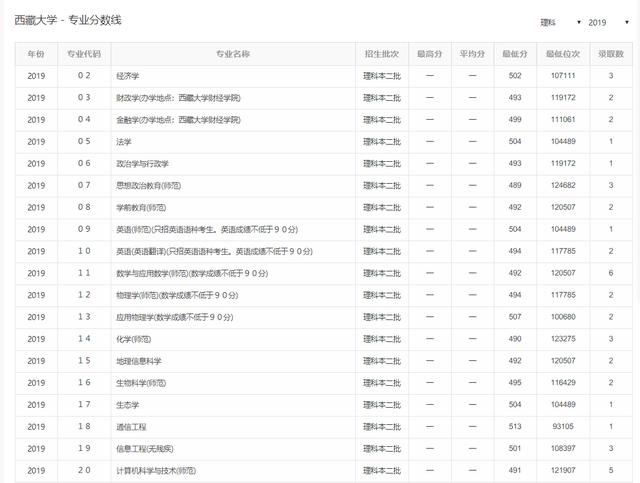This screenshot has height=483, width=640.
Task: Click admission count 5 for 计算机科学与技术
Action: point(611,470)
